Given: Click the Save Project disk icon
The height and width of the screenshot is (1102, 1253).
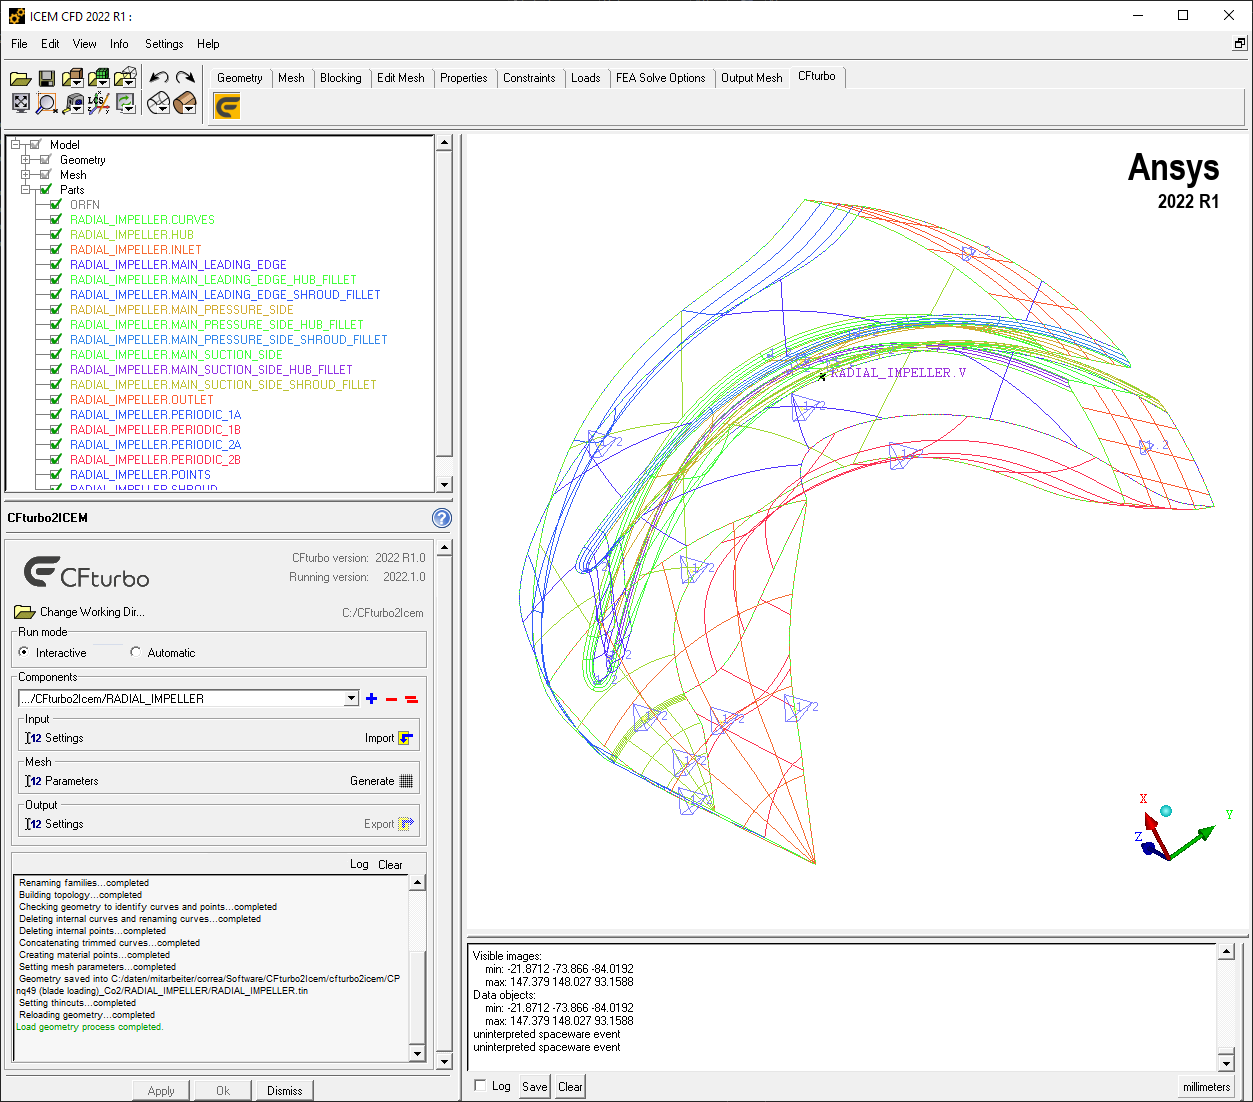Looking at the screenshot, I should (x=46, y=78).
